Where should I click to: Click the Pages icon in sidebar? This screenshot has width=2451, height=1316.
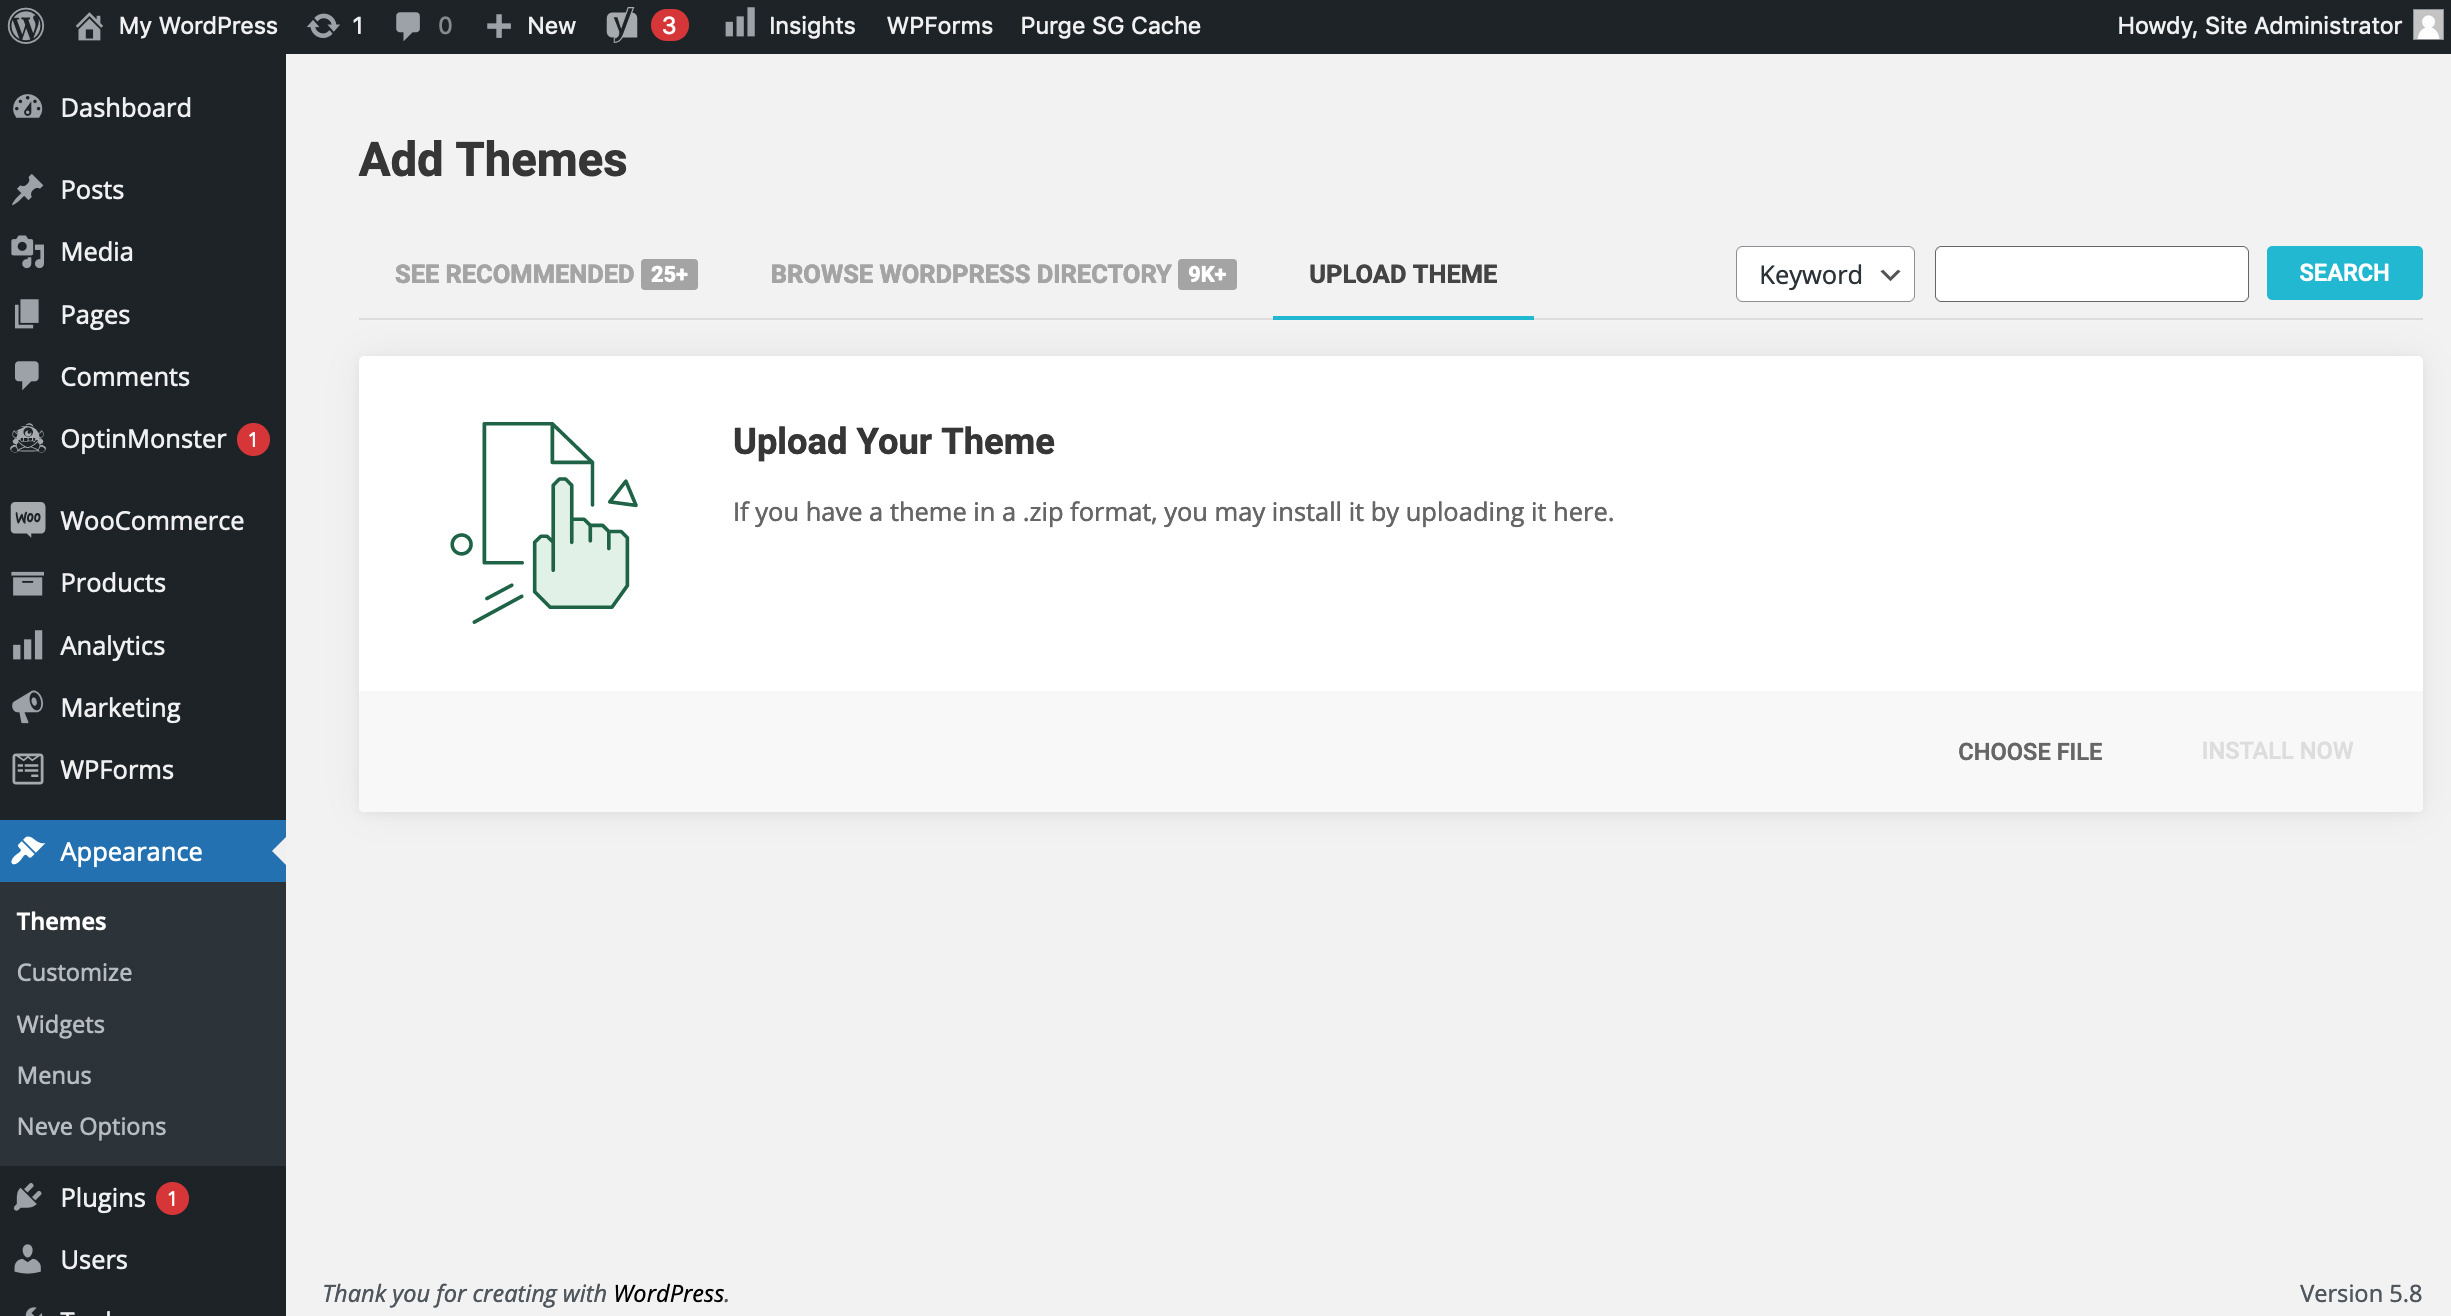tap(28, 314)
